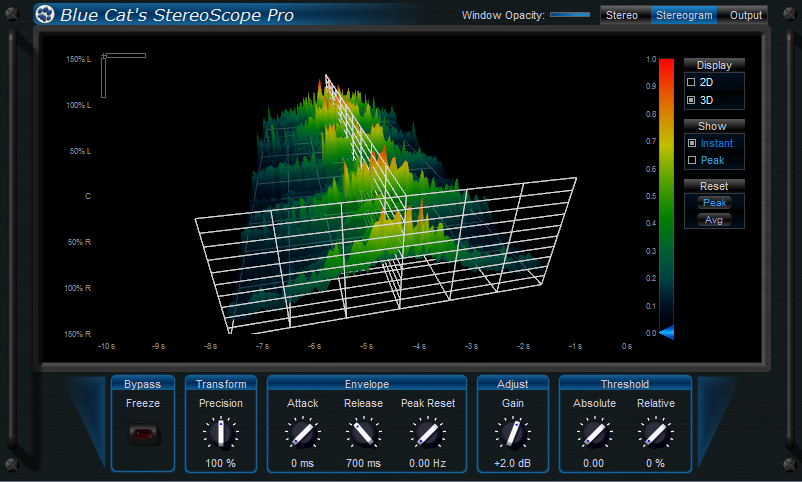This screenshot has height=482, width=802.
Task: Enable the Peak show checkbox
Action: coord(692,160)
